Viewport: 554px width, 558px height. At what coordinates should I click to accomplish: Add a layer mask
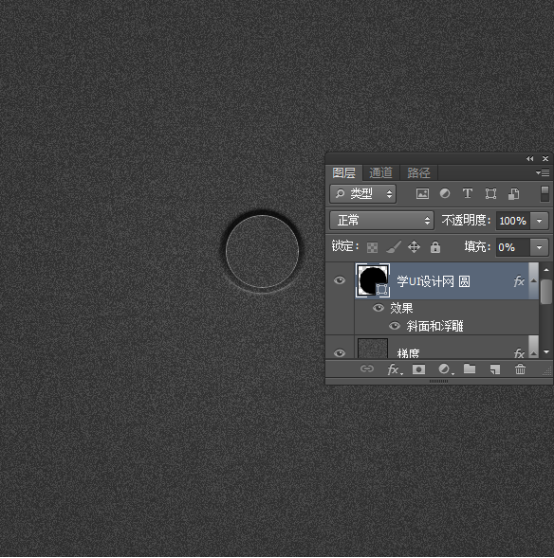tap(418, 369)
